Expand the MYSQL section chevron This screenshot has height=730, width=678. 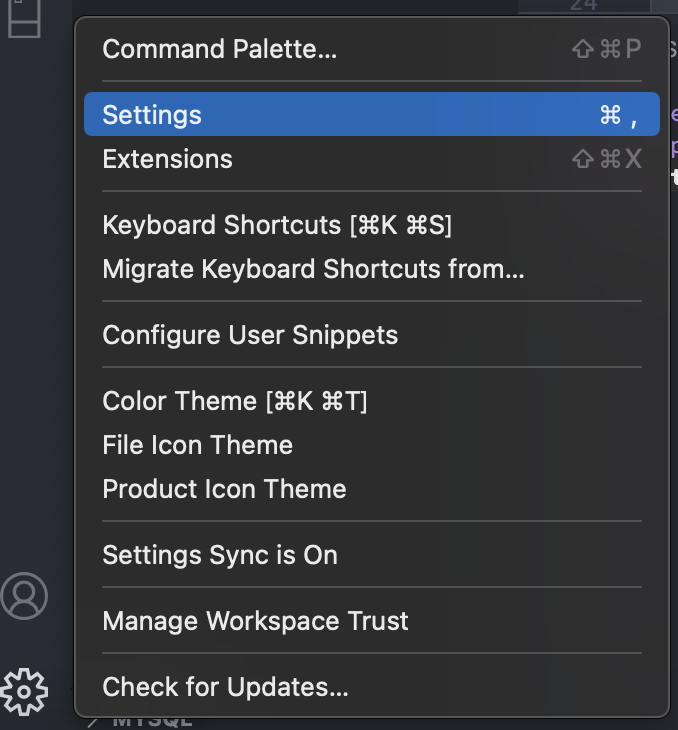point(93,721)
